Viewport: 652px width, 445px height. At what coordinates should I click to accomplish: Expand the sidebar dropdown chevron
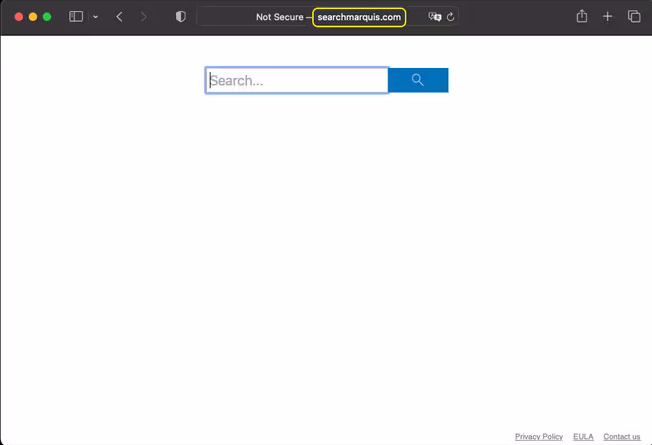point(95,17)
